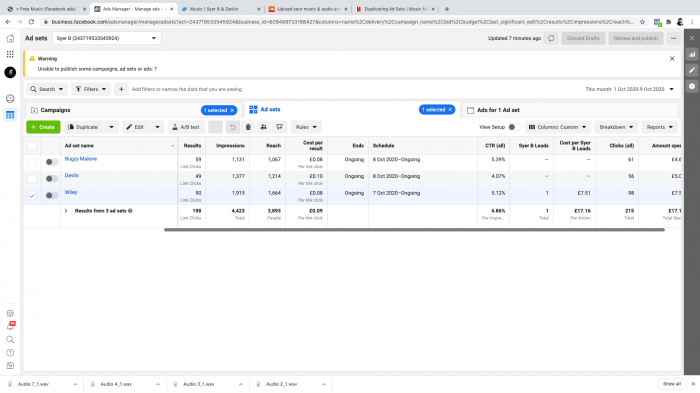Uncheck the Wiley row checkbox
The height and width of the screenshot is (393, 700).
pyautogui.click(x=32, y=196)
